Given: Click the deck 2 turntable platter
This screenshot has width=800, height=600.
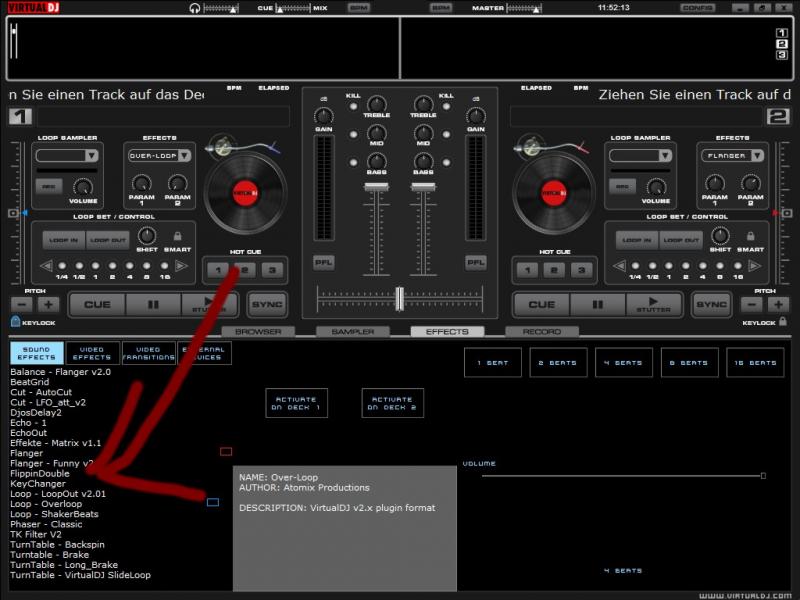Looking at the screenshot, I should tap(554, 193).
